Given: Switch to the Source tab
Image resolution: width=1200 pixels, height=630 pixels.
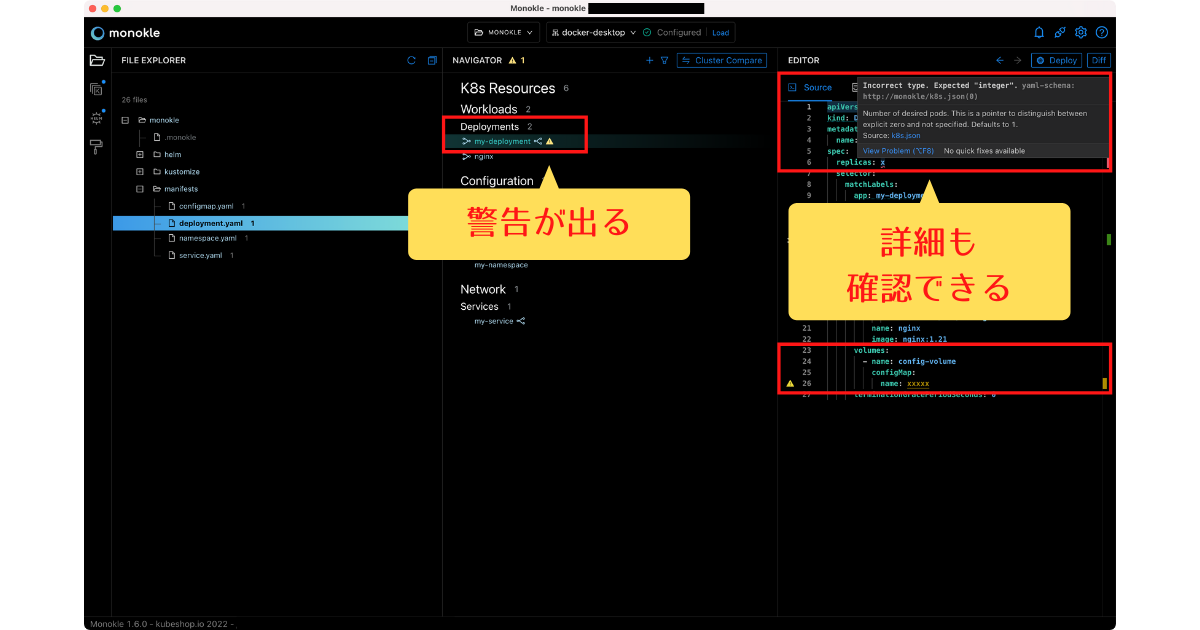Looking at the screenshot, I should pyautogui.click(x=811, y=88).
